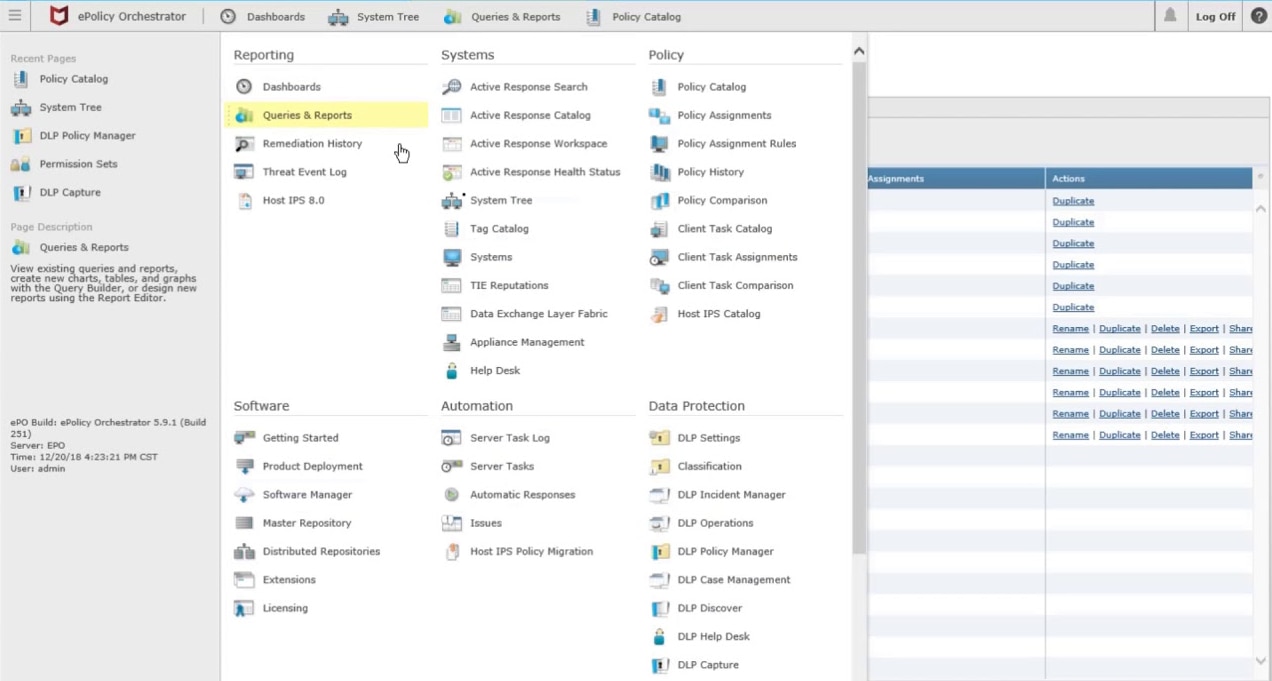This screenshot has height=681, width=1272.
Task: Click the Automatic Responses icon
Action: [x=451, y=494]
